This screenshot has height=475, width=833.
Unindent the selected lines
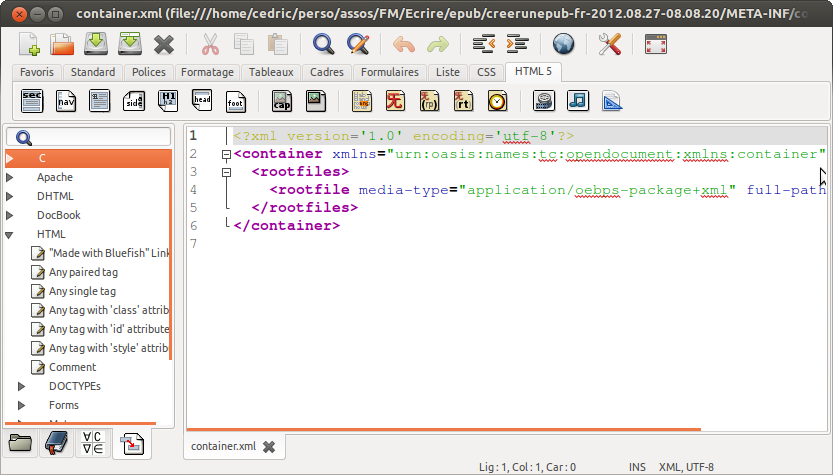point(483,44)
